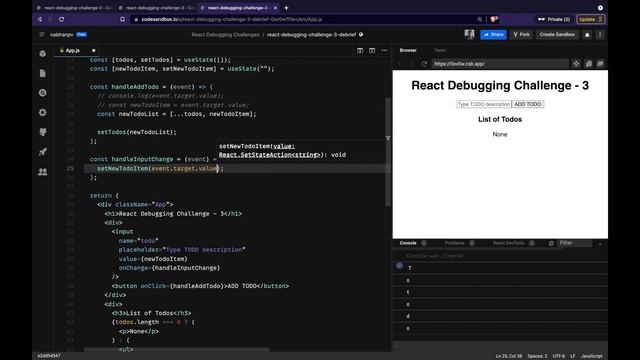Viewport: 640px width, 360px height.
Task: Open preview in new window icon
Action: 589,64
